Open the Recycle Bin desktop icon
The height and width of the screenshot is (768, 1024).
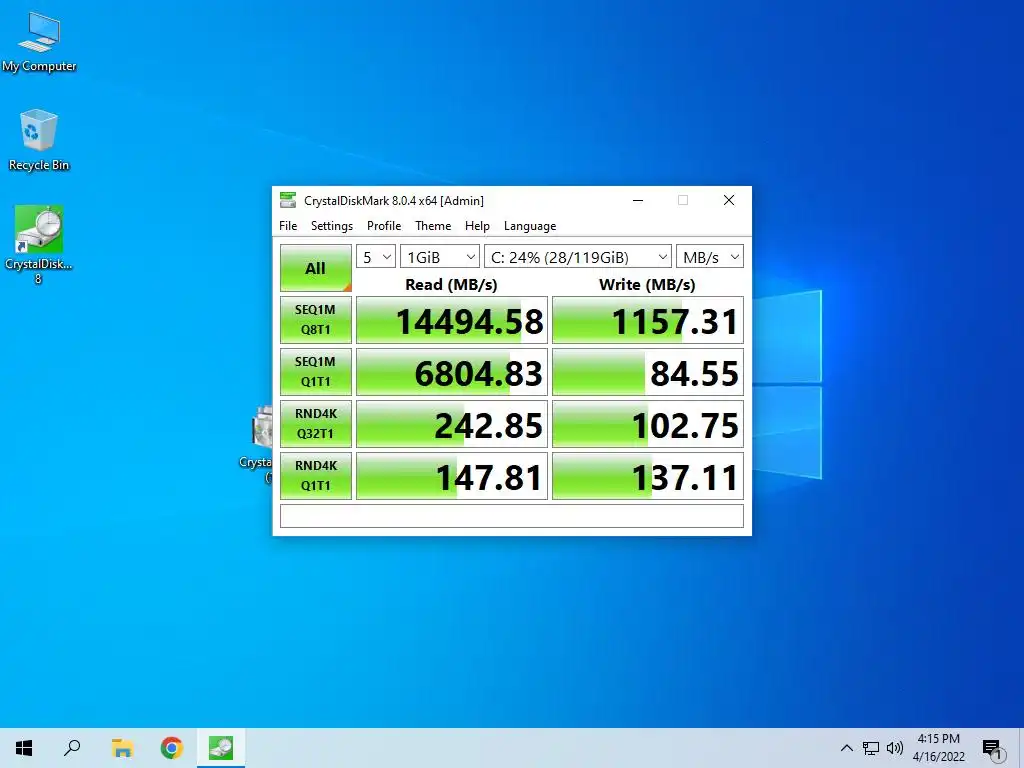pos(39,140)
